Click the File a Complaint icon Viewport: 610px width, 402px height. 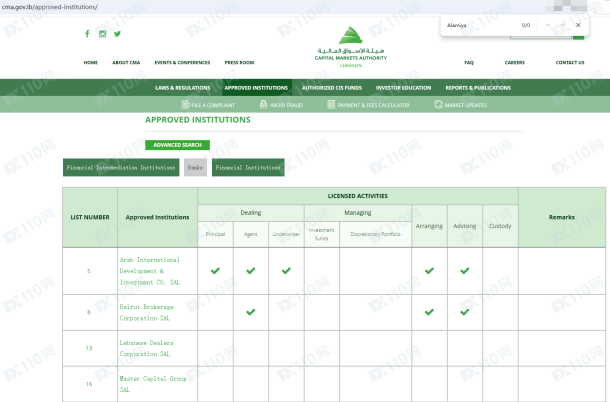tap(185, 104)
